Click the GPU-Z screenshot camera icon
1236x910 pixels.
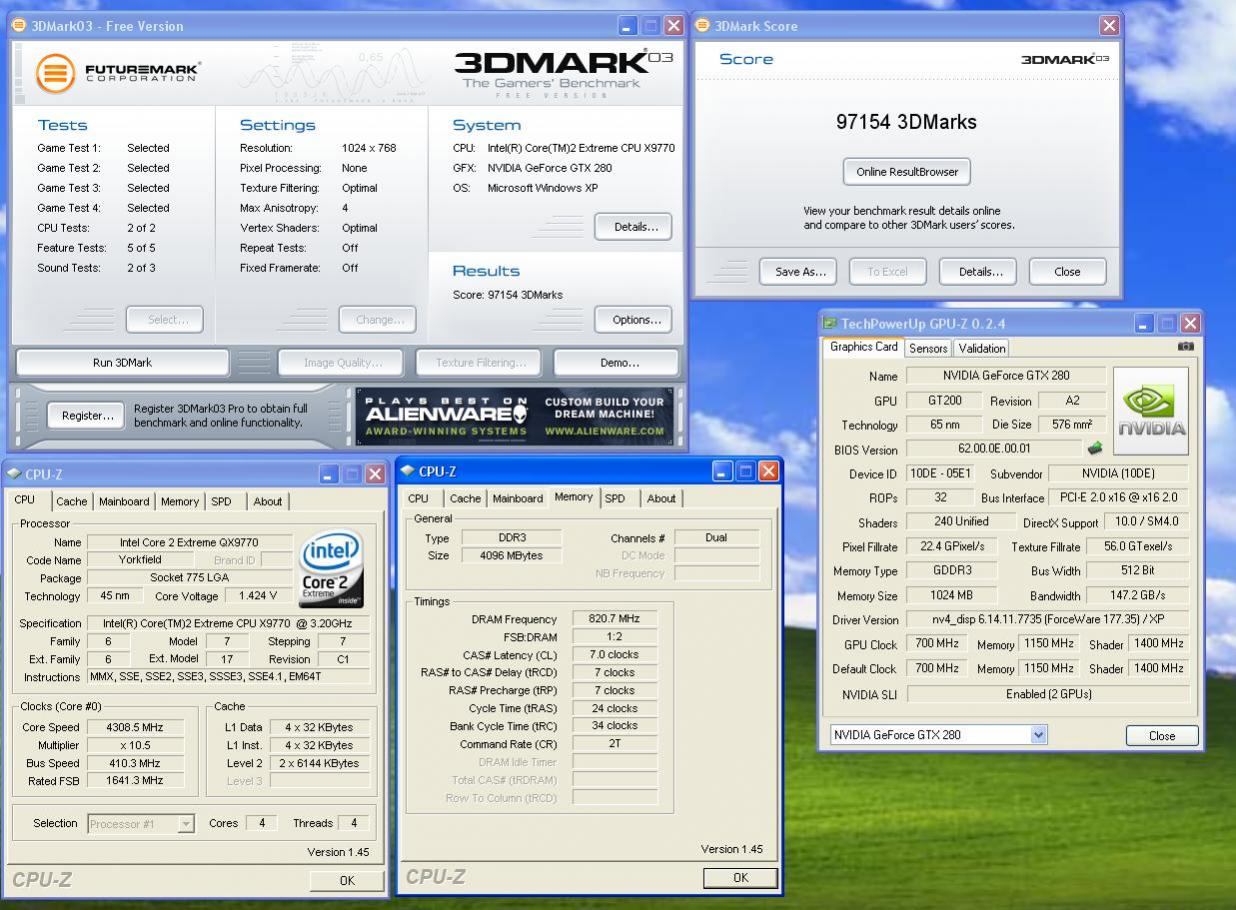pos(1185,346)
